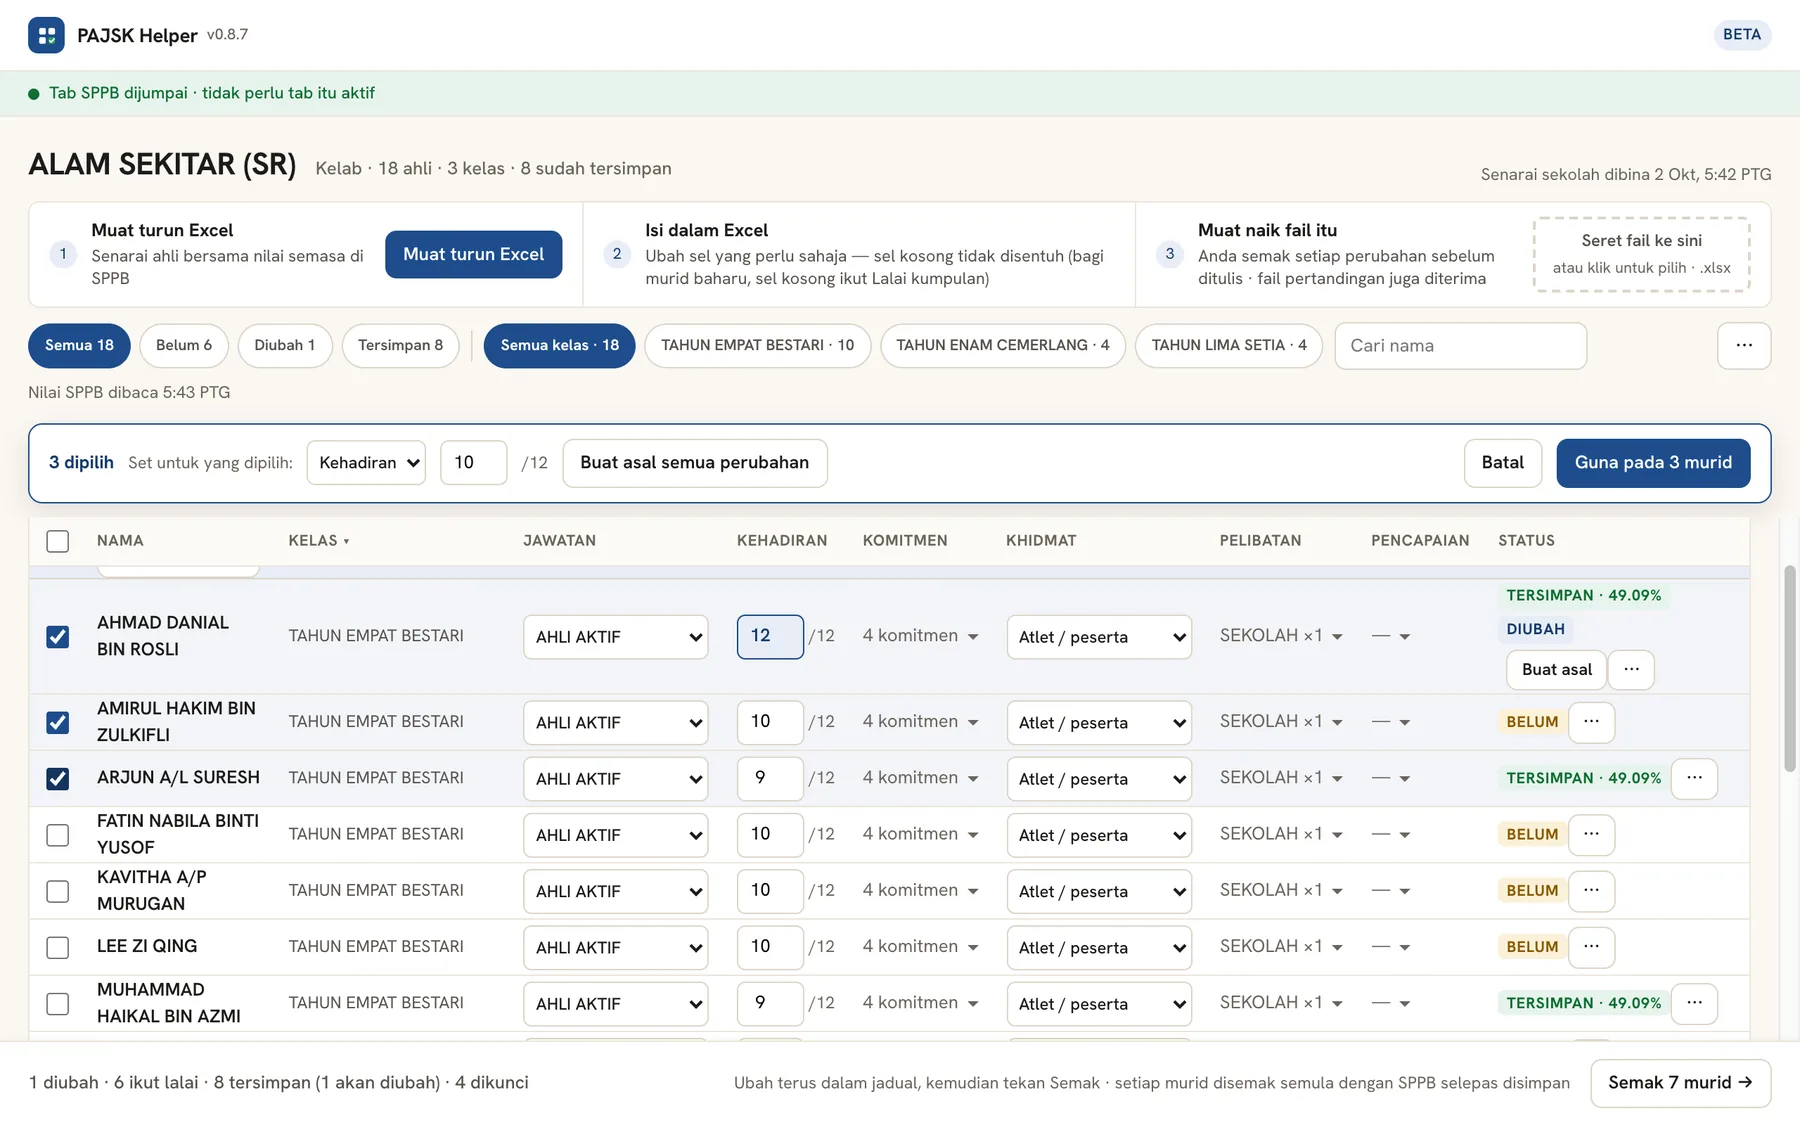Open the ellipsis menu for Fatin Nabila Binti Yusof
Image resolution: width=1800 pixels, height=1125 pixels.
1591,834
